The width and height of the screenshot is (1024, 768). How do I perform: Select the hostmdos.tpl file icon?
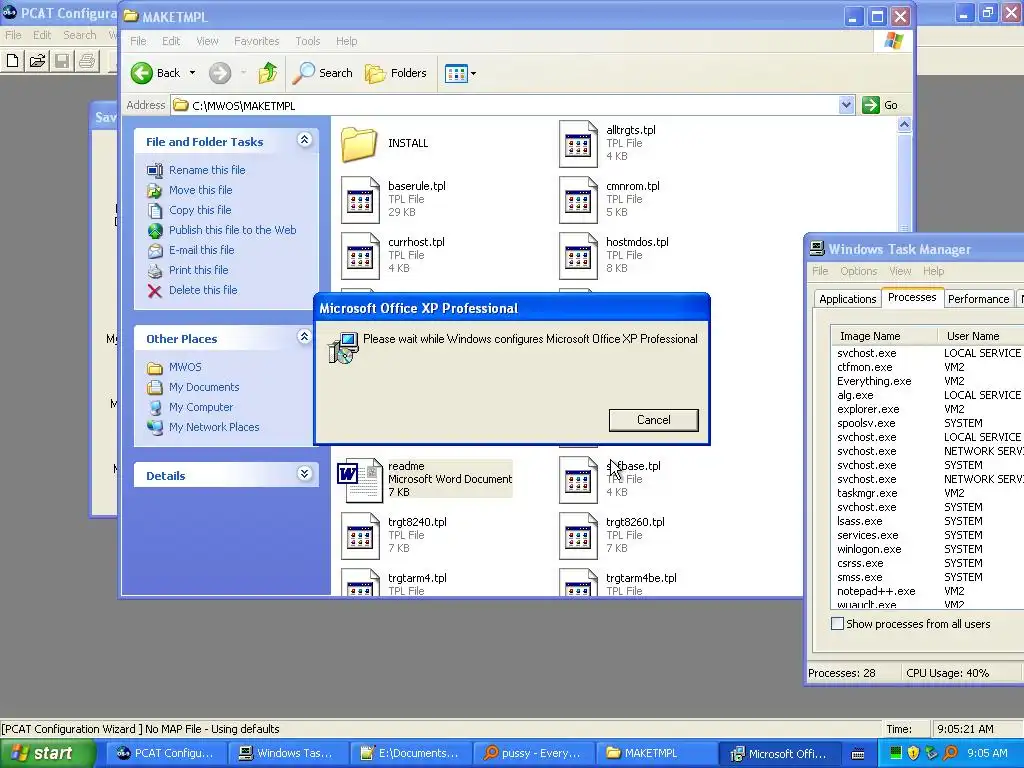click(x=578, y=256)
